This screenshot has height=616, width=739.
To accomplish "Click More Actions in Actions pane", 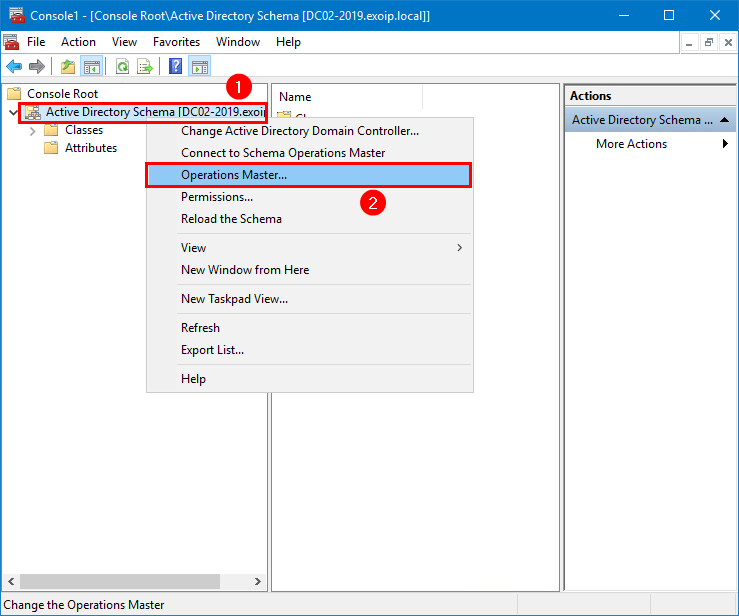I will tap(631, 143).
